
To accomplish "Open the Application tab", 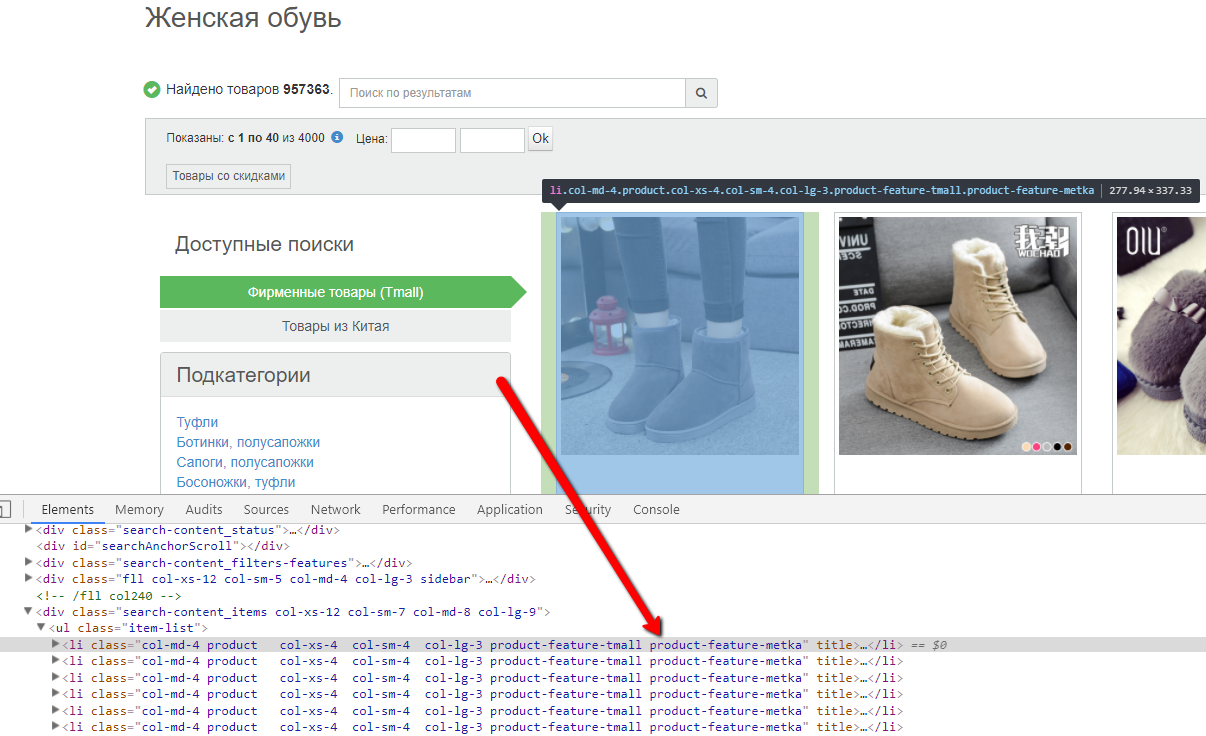I will click(510, 509).
